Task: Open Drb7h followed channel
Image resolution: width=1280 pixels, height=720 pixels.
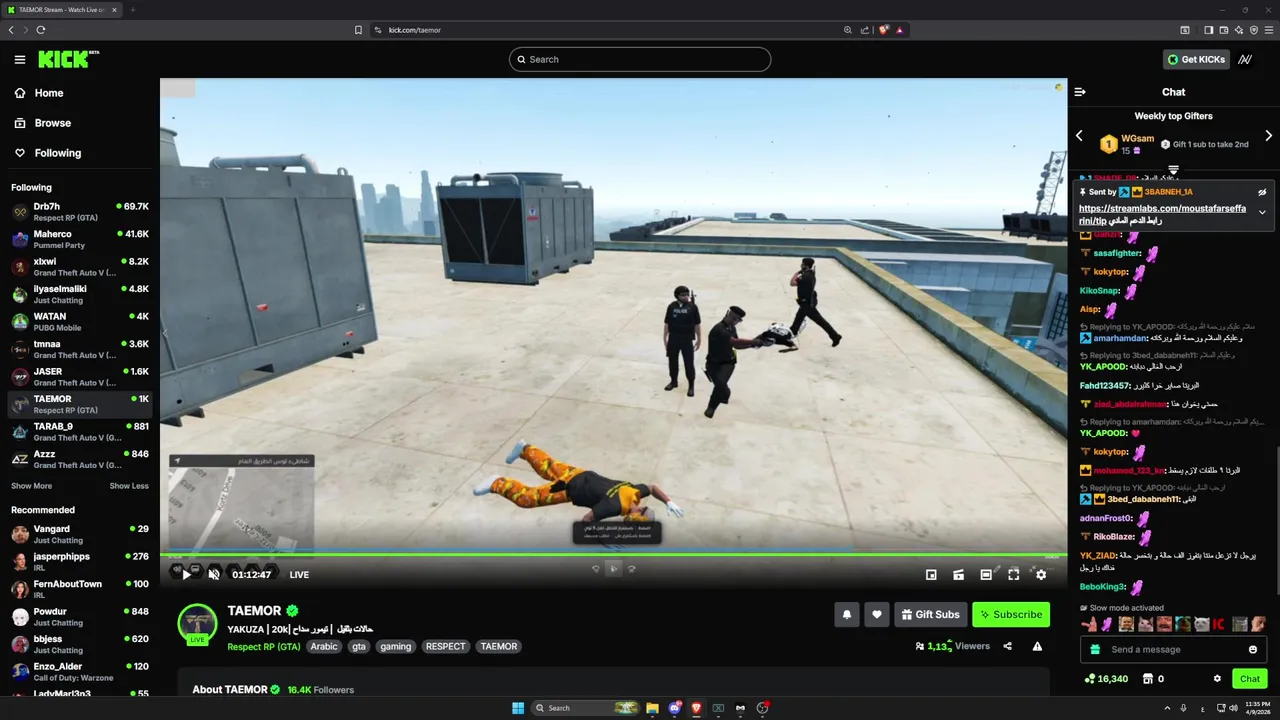Action: pos(80,212)
